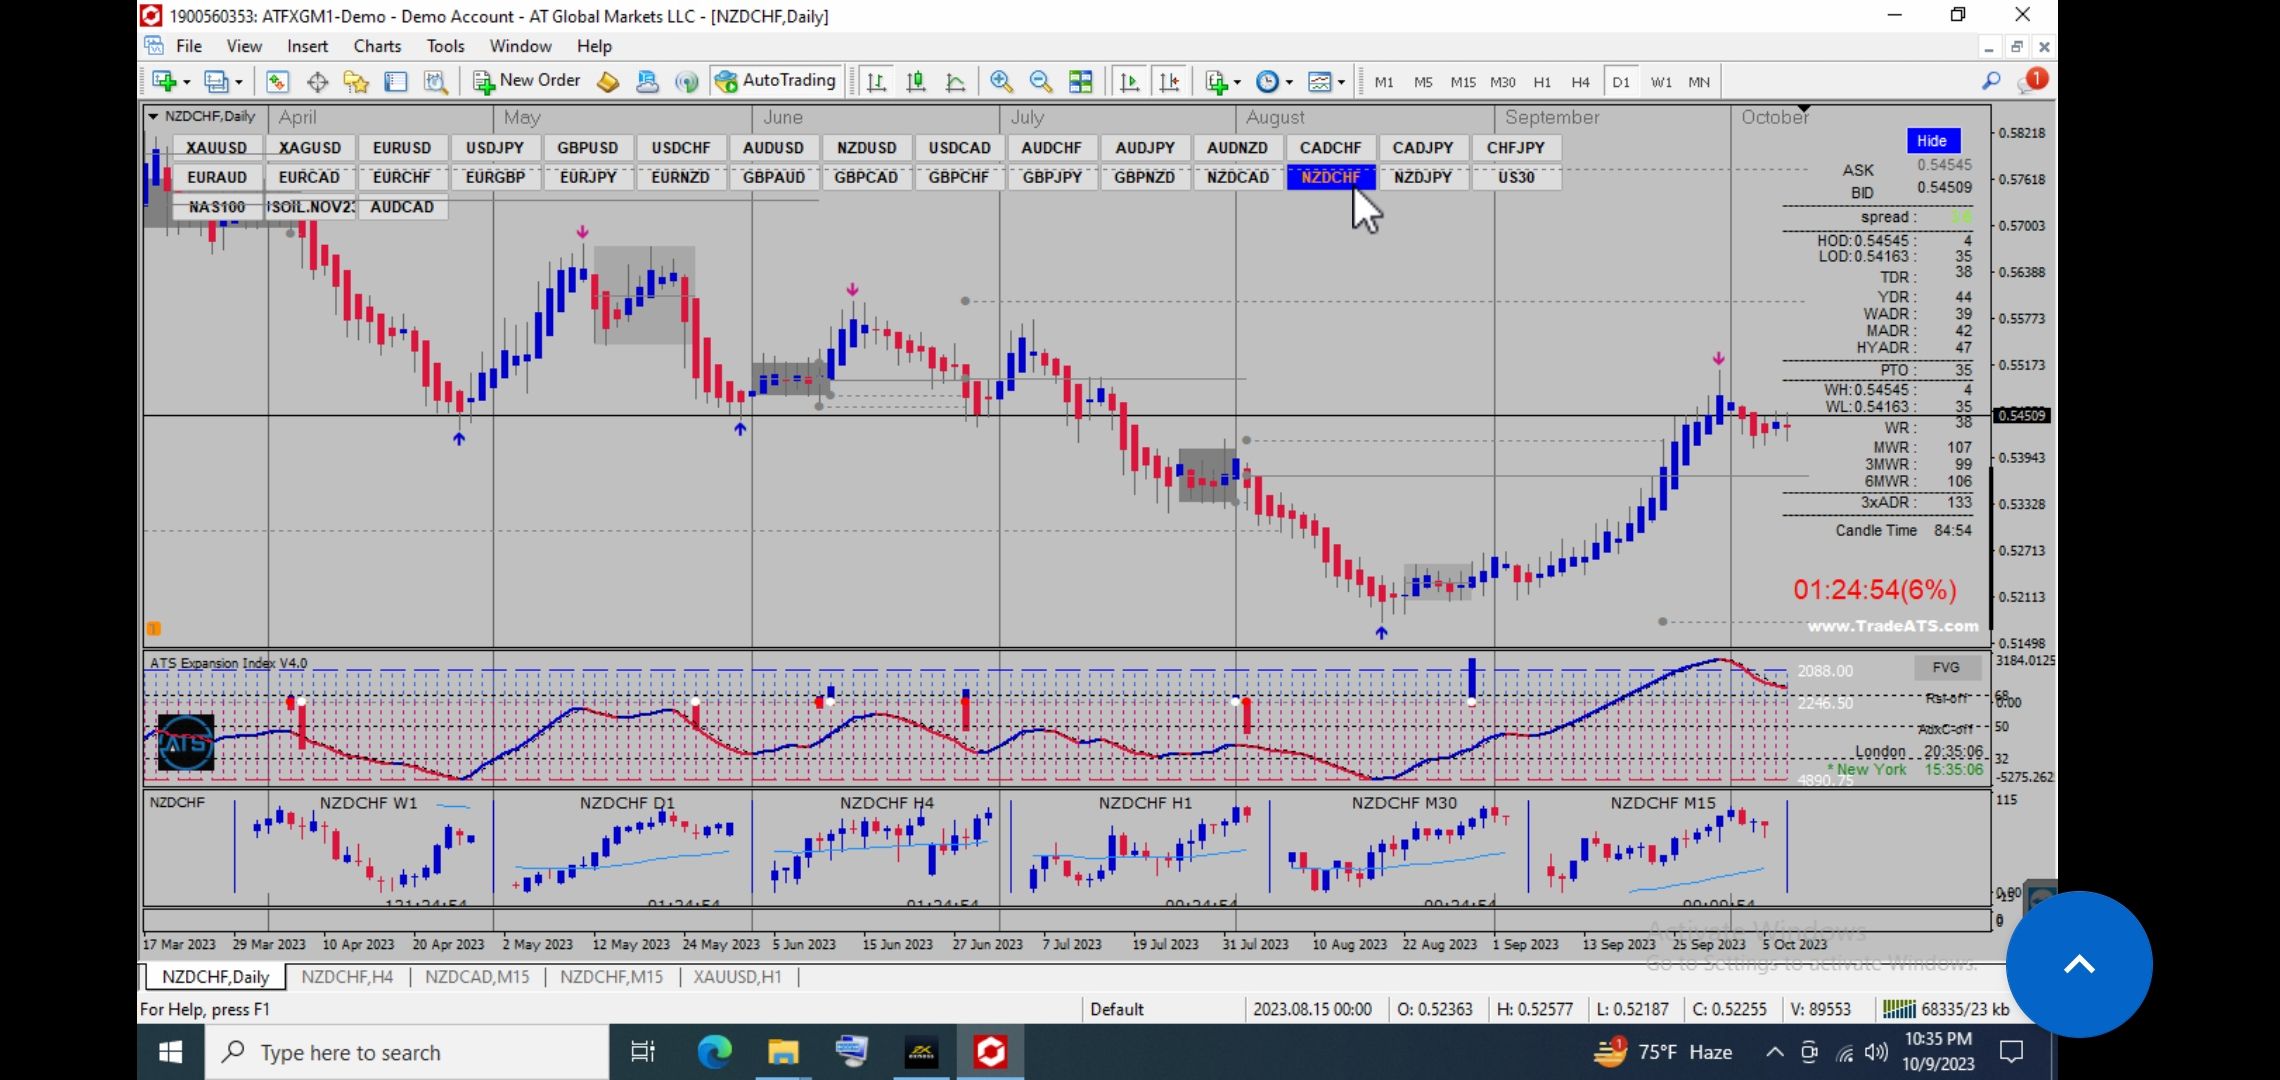This screenshot has width=2280, height=1080.
Task: Switch chart to candlestick display icon
Action: 915,82
